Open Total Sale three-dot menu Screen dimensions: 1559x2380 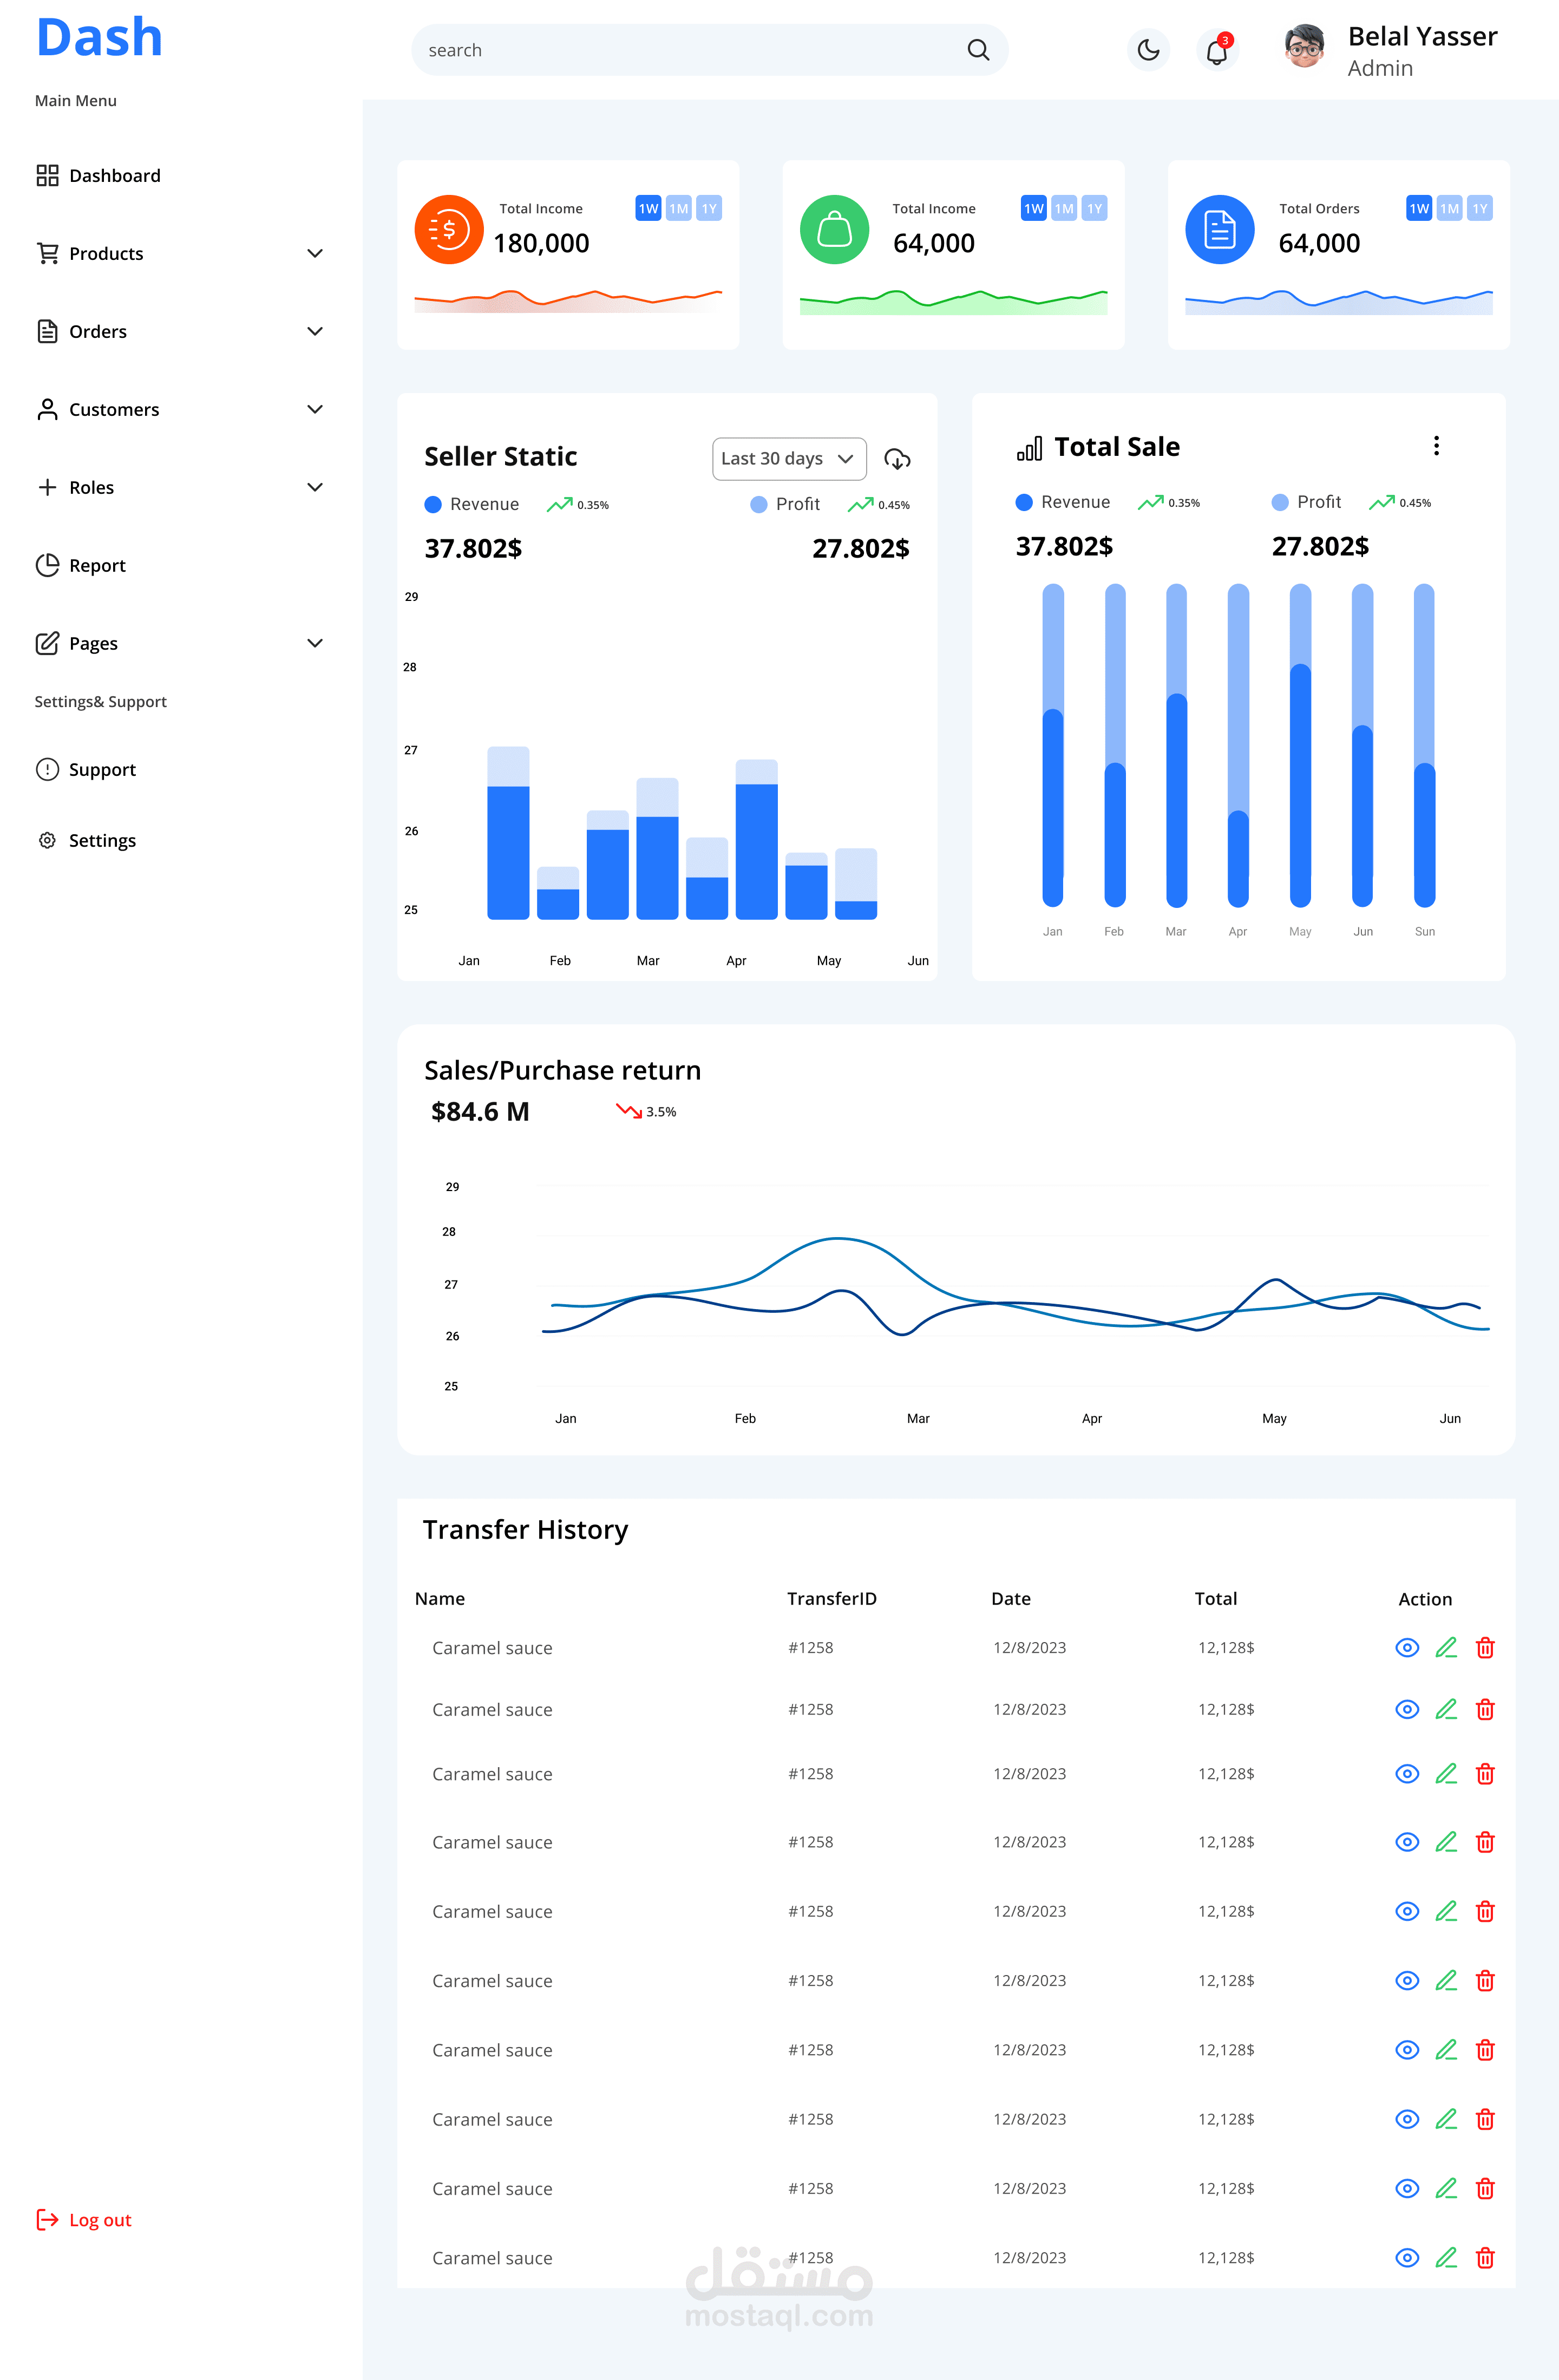[1436, 446]
